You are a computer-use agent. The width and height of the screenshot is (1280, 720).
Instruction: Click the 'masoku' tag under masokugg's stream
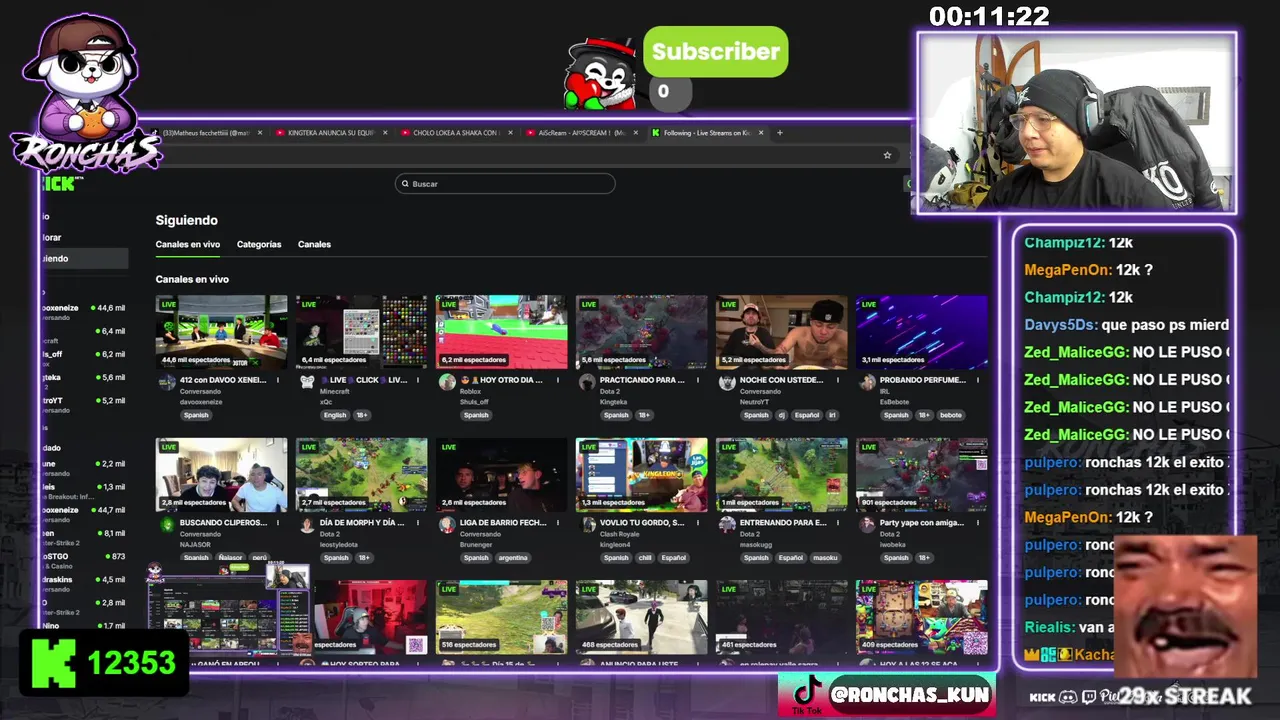tap(825, 558)
